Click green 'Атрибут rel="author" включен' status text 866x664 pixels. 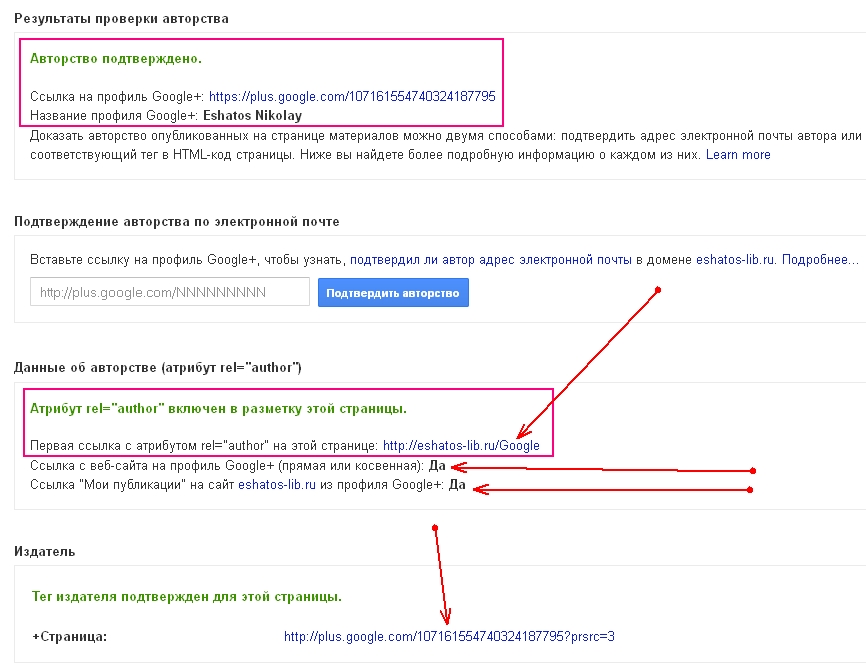(x=218, y=410)
